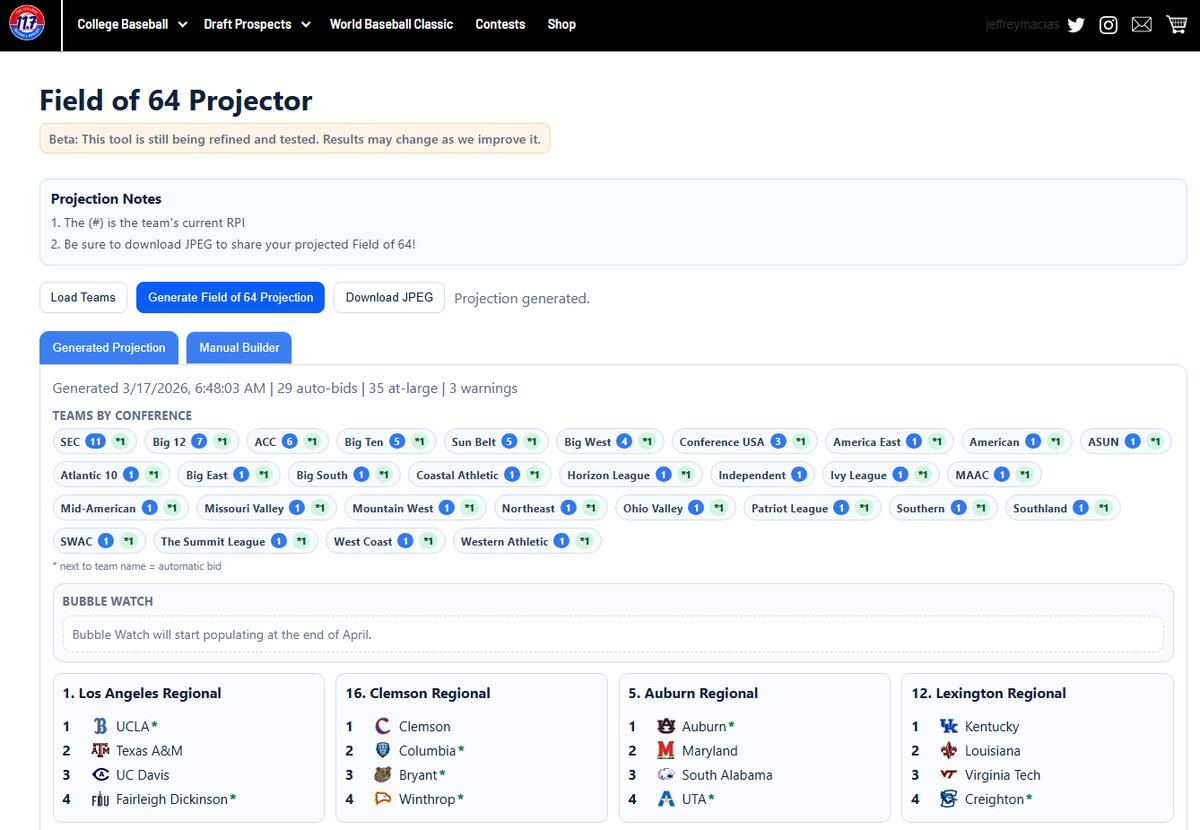Click the UC Davis team logo
Screen dimensions: 1200x830
(x=100, y=775)
